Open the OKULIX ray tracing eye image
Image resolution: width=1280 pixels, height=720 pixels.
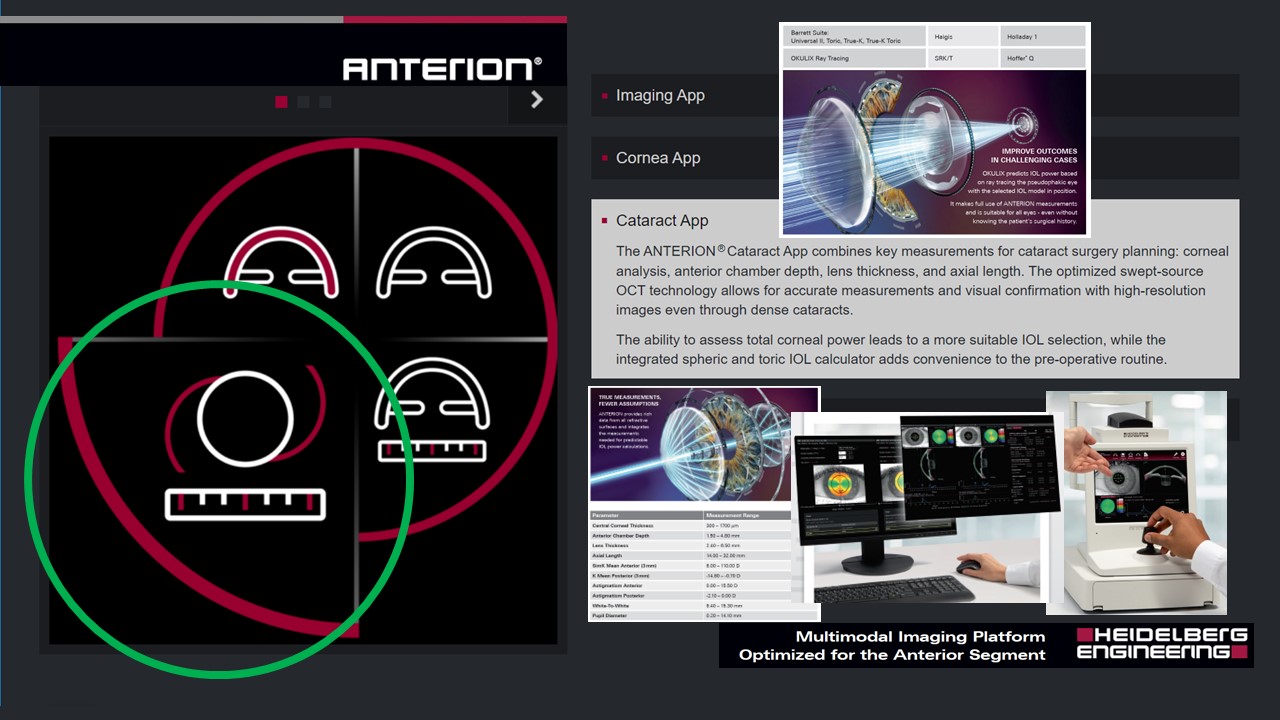click(934, 151)
